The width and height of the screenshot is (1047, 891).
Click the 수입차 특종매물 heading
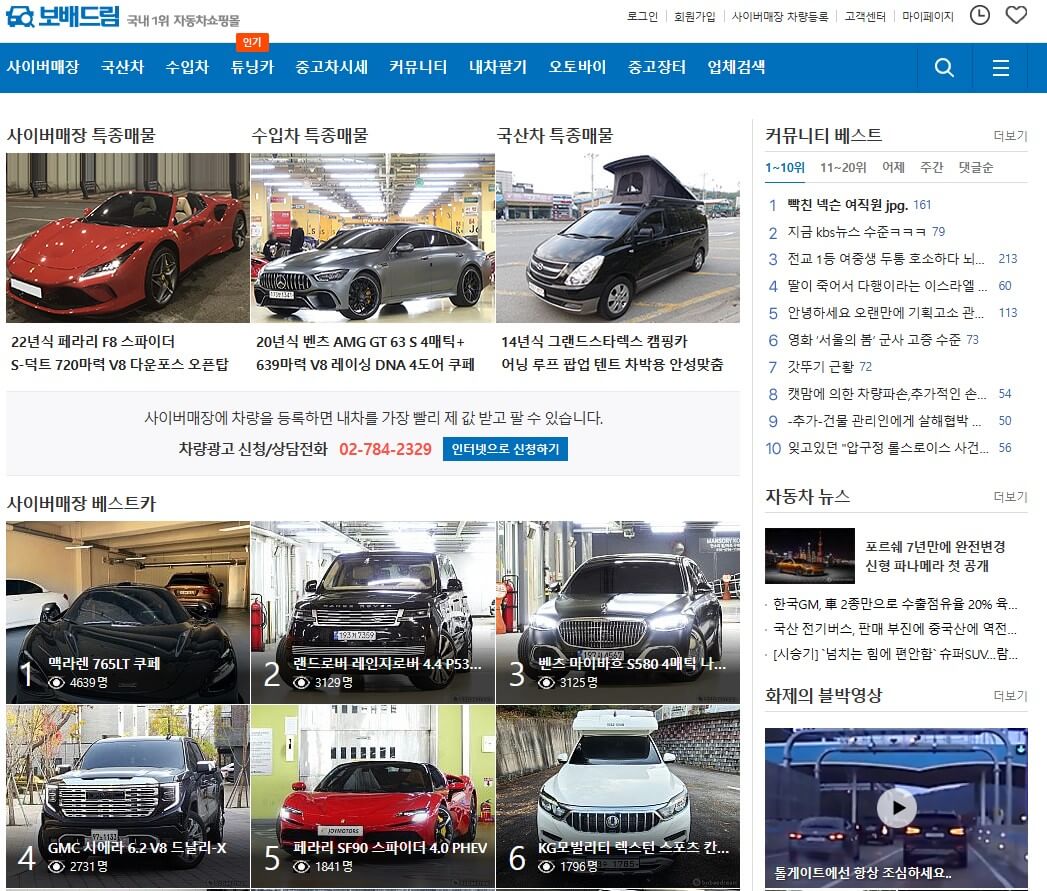310,136
